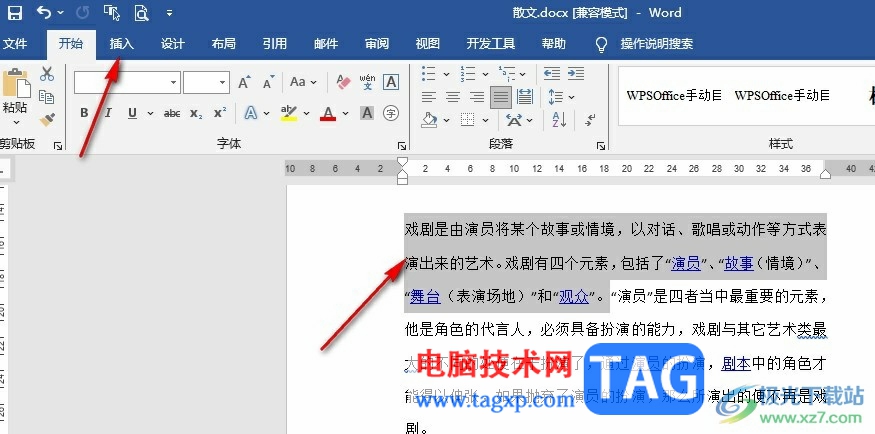Screen dimensions: 875x434
Task: Customize quick access toolbar dropdown
Action: (x=169, y=13)
